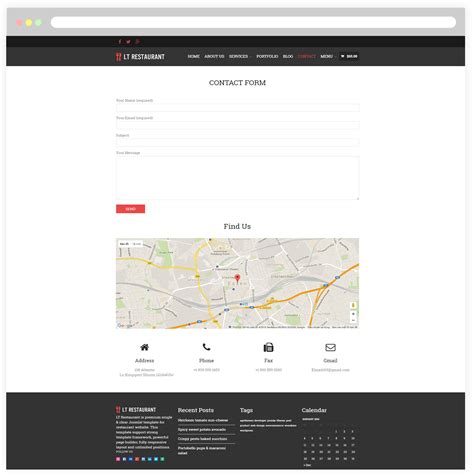Submit the form with red Send button
Viewport: 474px width, 476px height.
(x=130, y=209)
